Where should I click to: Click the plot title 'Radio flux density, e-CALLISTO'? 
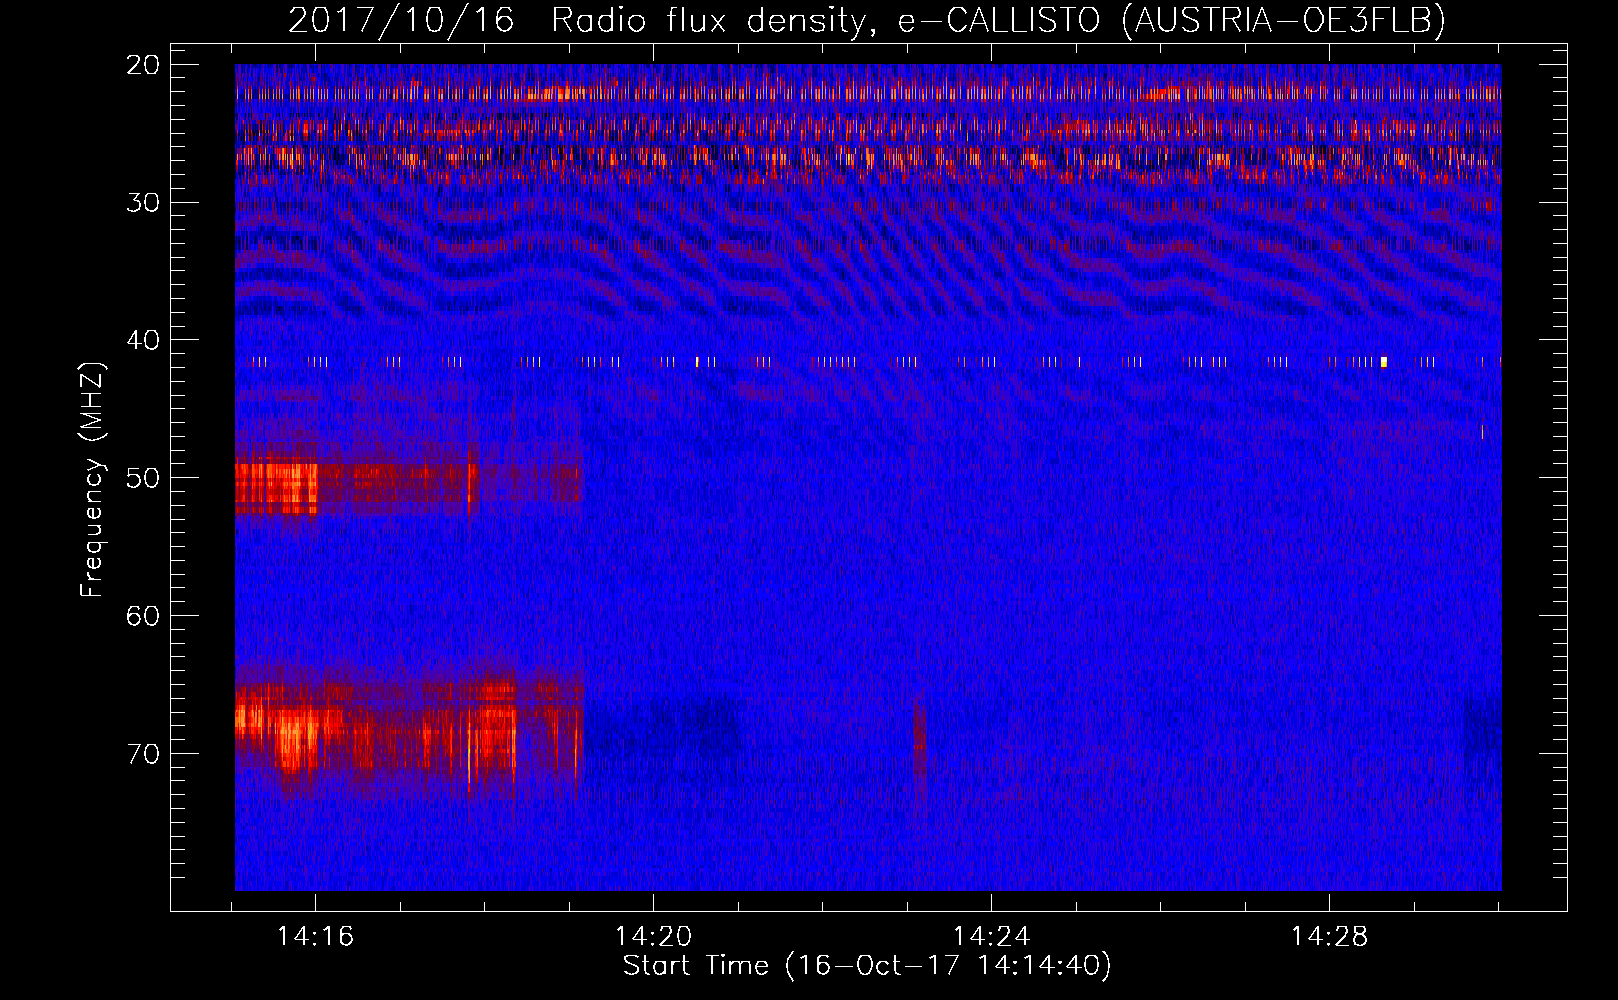pos(826,20)
